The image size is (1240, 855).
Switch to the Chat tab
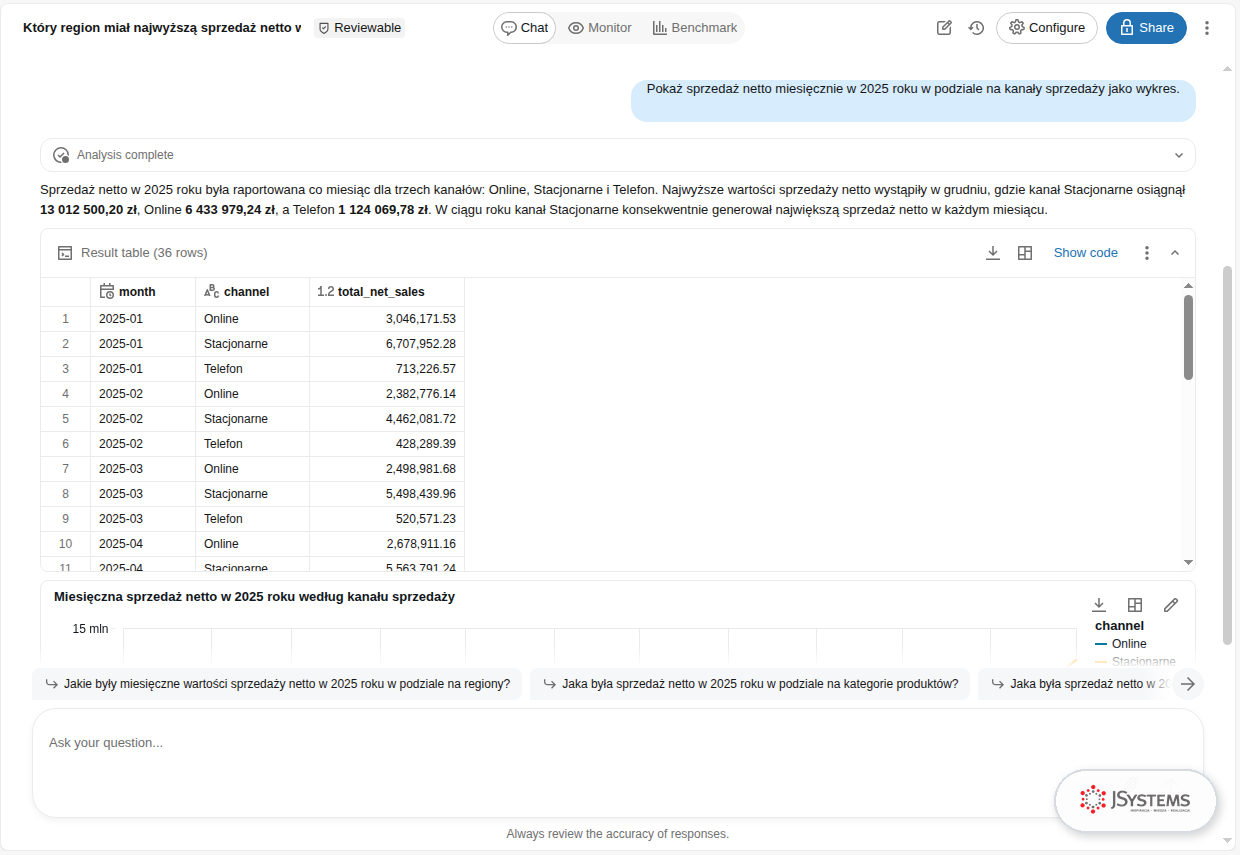(x=525, y=28)
